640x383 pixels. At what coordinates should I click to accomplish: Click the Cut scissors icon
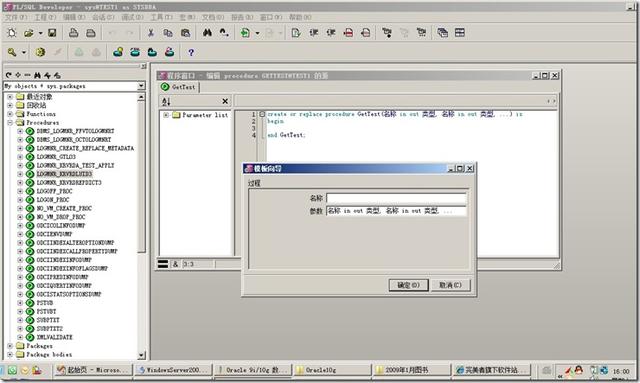coord(151,33)
